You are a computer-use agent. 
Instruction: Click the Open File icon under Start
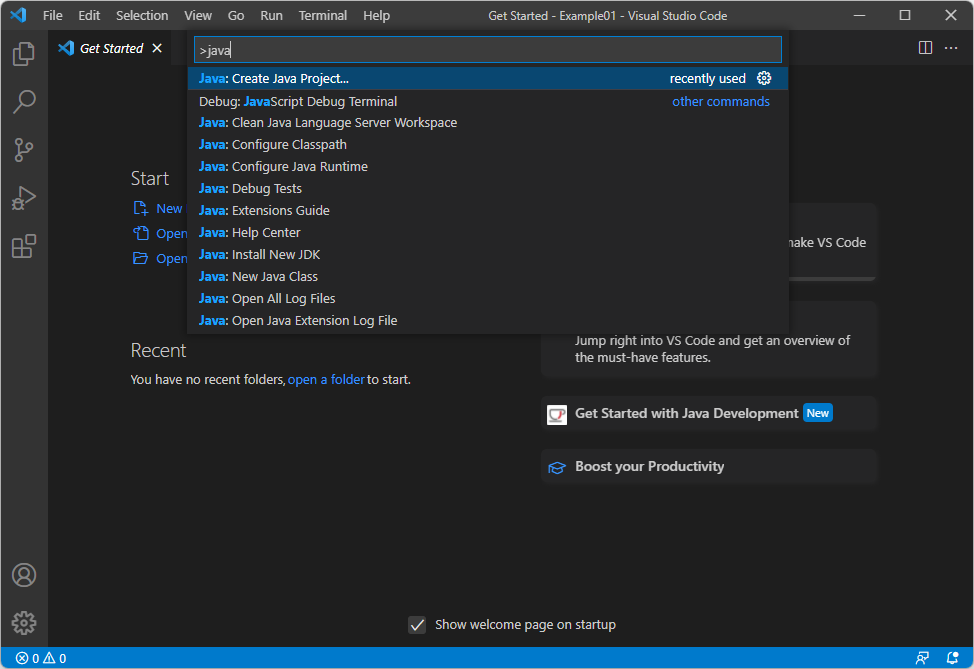pos(140,233)
